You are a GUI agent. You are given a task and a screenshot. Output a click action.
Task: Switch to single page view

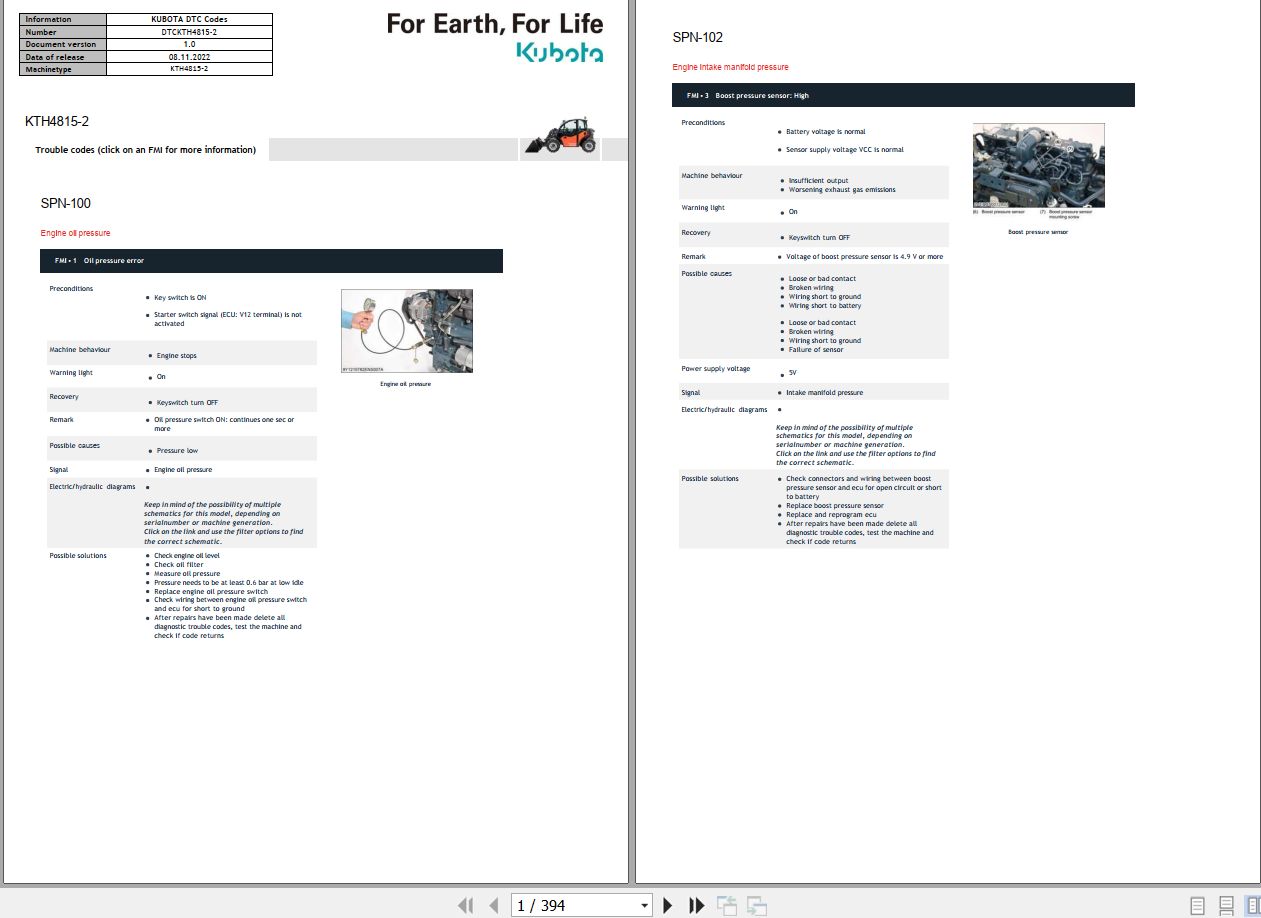(1197, 905)
